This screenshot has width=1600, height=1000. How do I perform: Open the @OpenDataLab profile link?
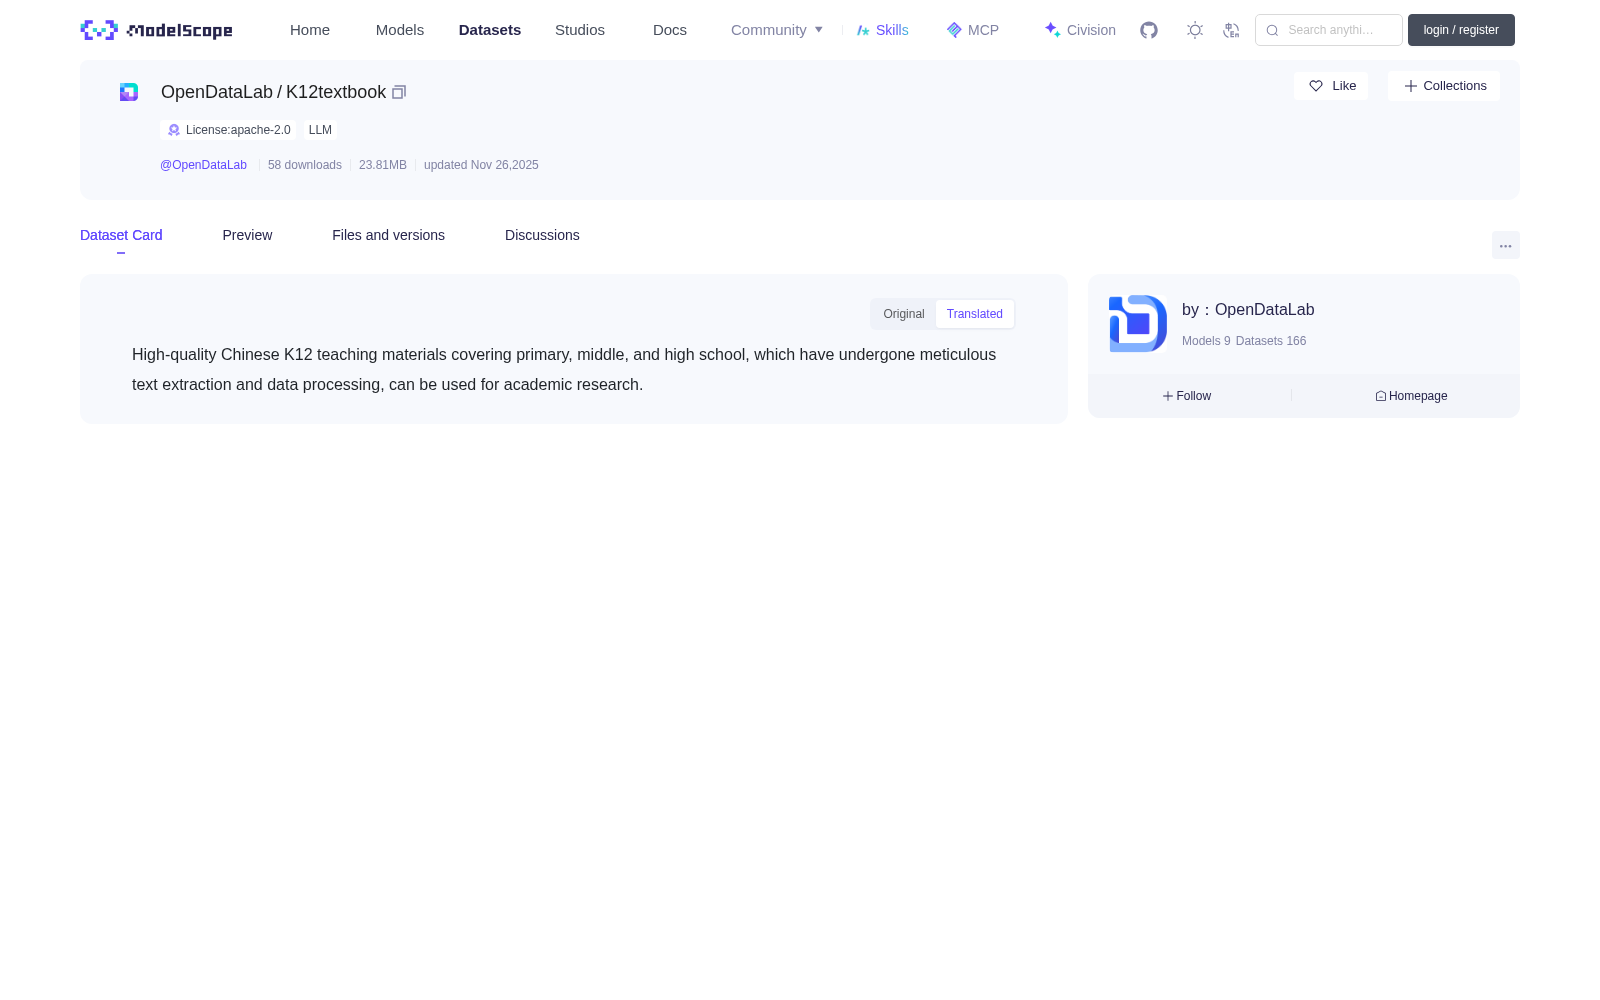click(x=203, y=165)
